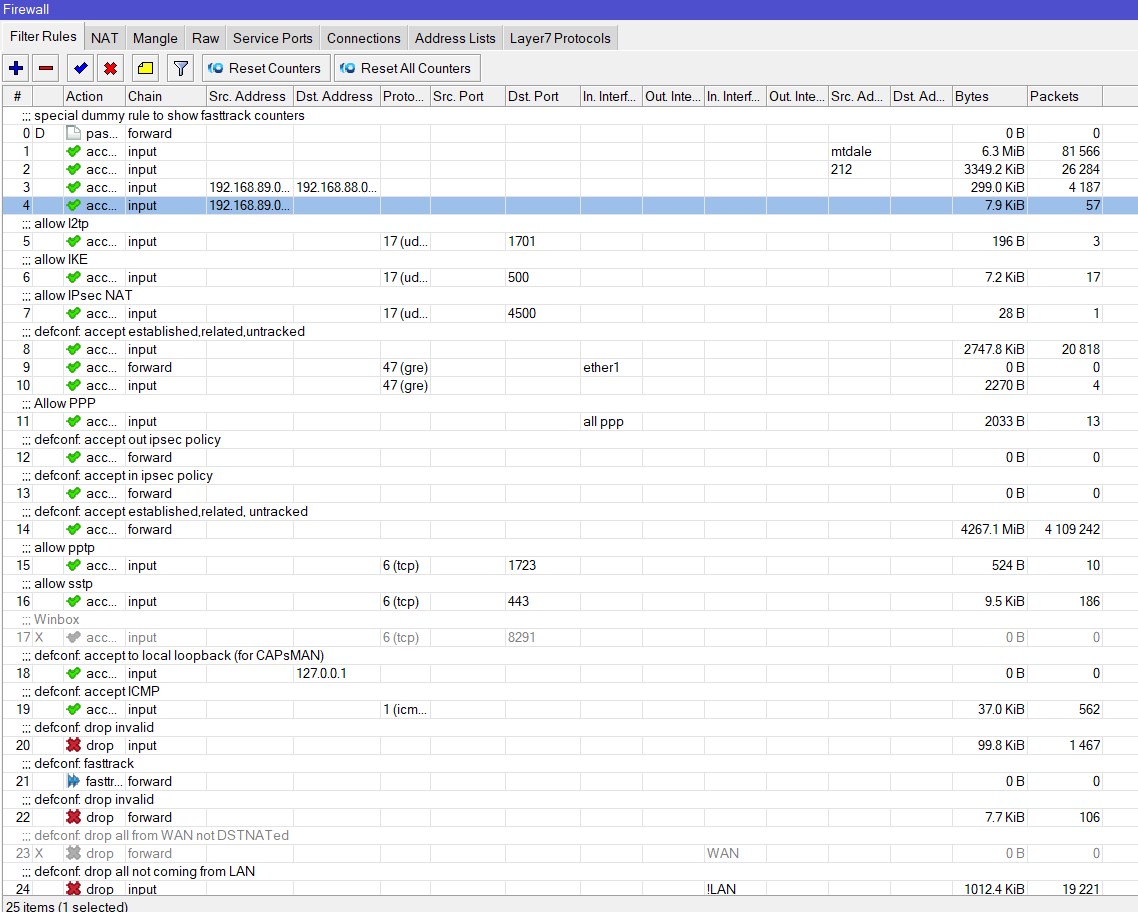The height and width of the screenshot is (912, 1138).
Task: Click the accept icon of rule 14
Action: coord(73,530)
